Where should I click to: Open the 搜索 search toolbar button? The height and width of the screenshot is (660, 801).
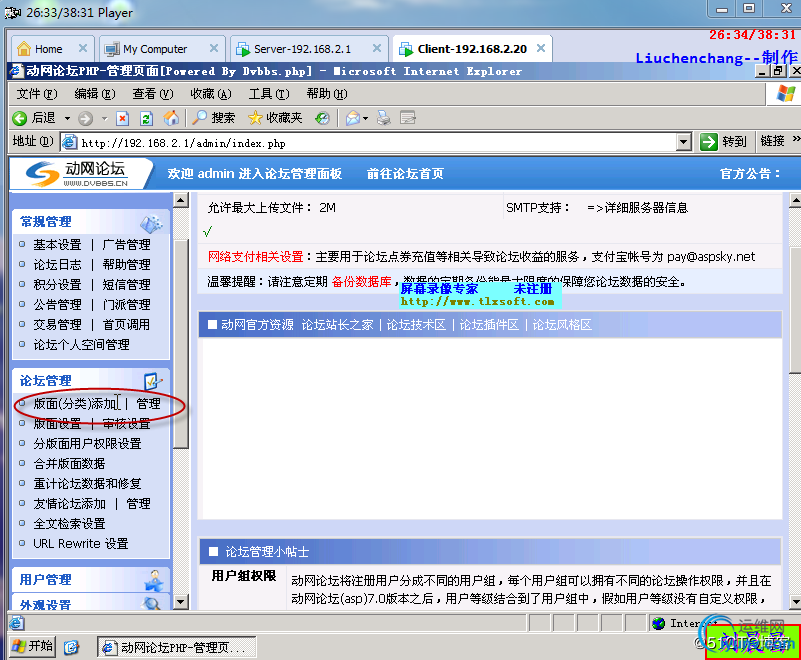(214, 118)
